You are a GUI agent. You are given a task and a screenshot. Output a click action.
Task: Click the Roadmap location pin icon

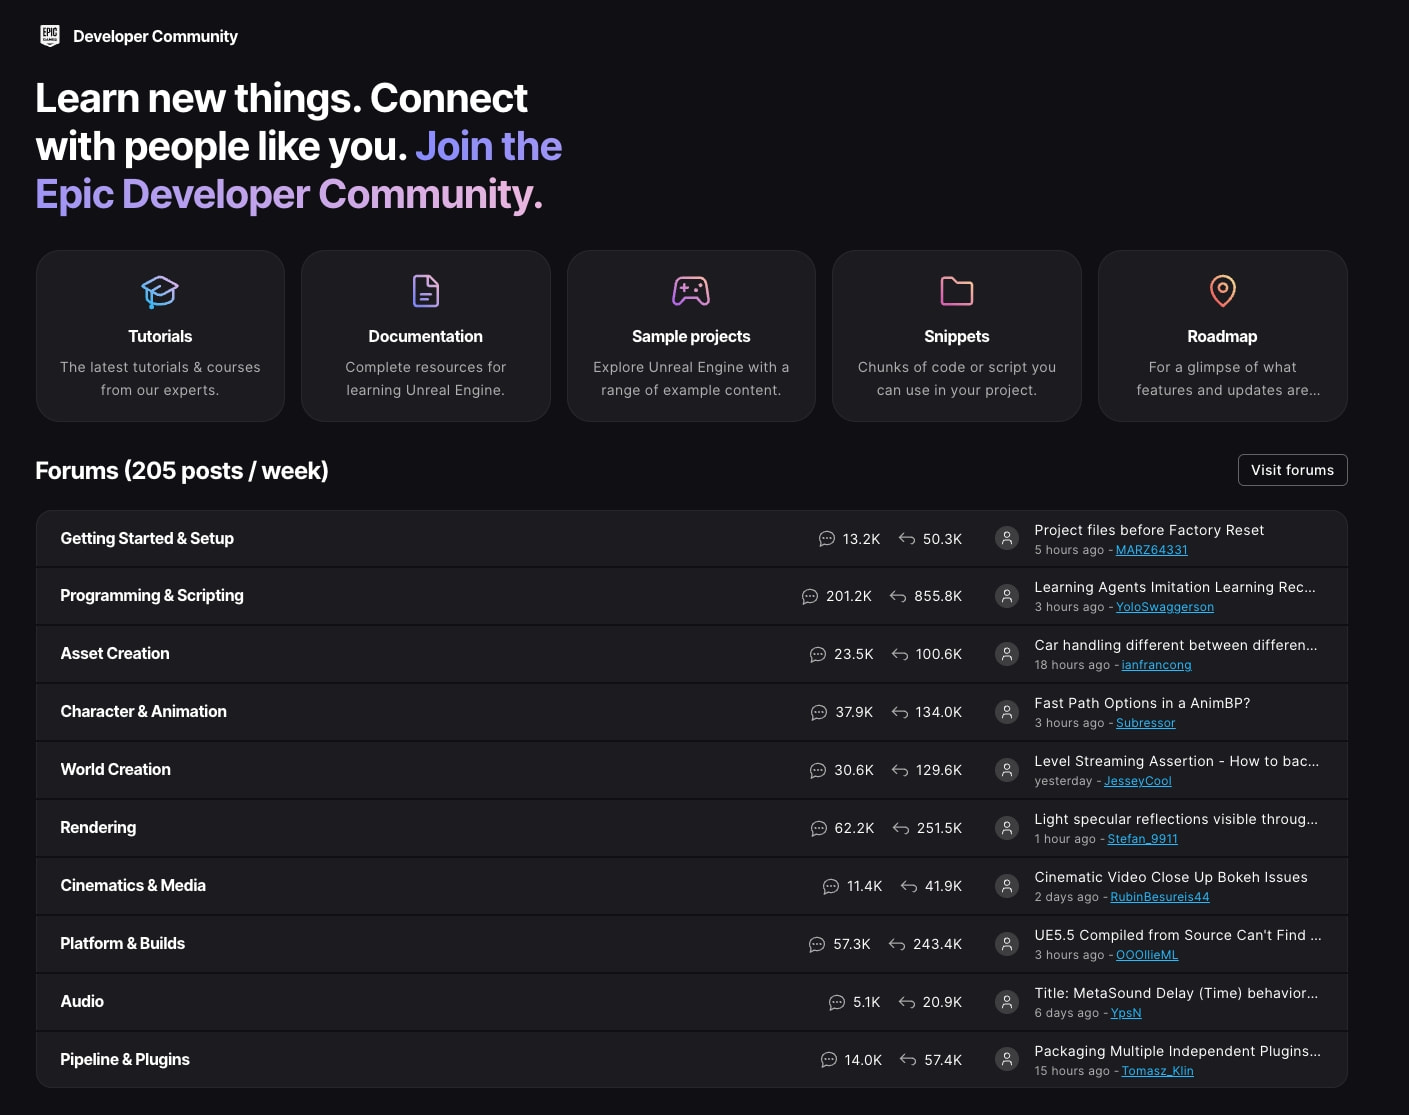(1222, 291)
